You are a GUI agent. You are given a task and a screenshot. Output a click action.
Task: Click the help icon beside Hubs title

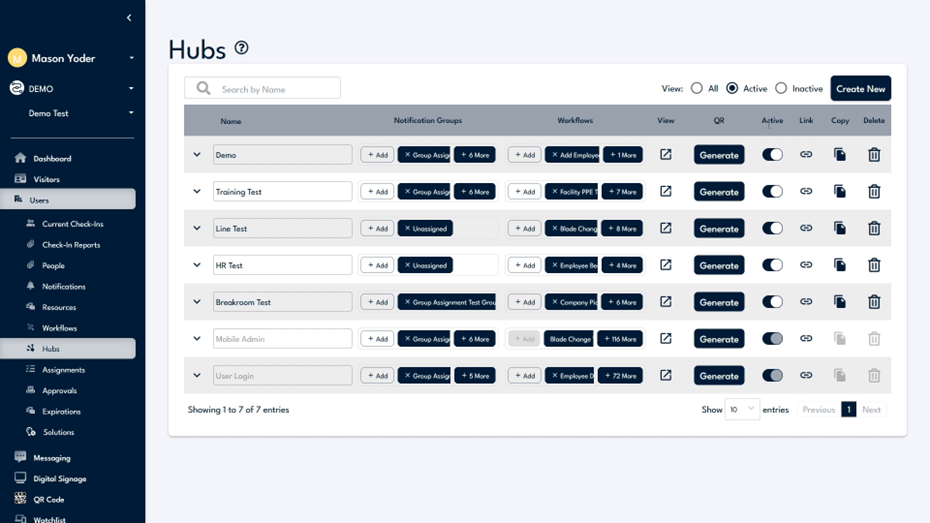241,48
